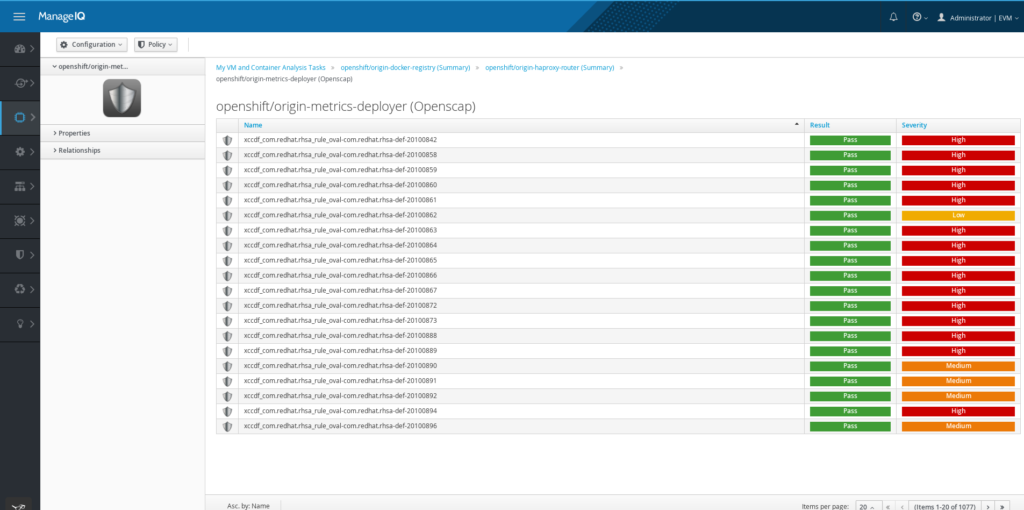Open the Networks sidebar icon
This screenshot has height=510, width=1024.
point(20,187)
